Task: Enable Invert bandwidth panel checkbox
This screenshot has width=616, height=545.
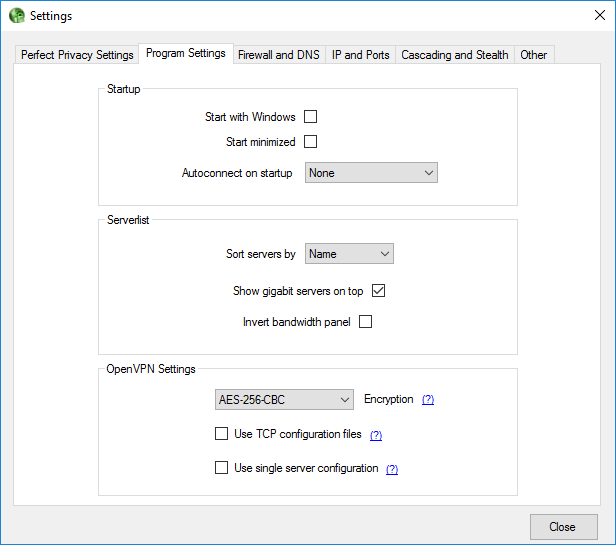Action: 365,321
